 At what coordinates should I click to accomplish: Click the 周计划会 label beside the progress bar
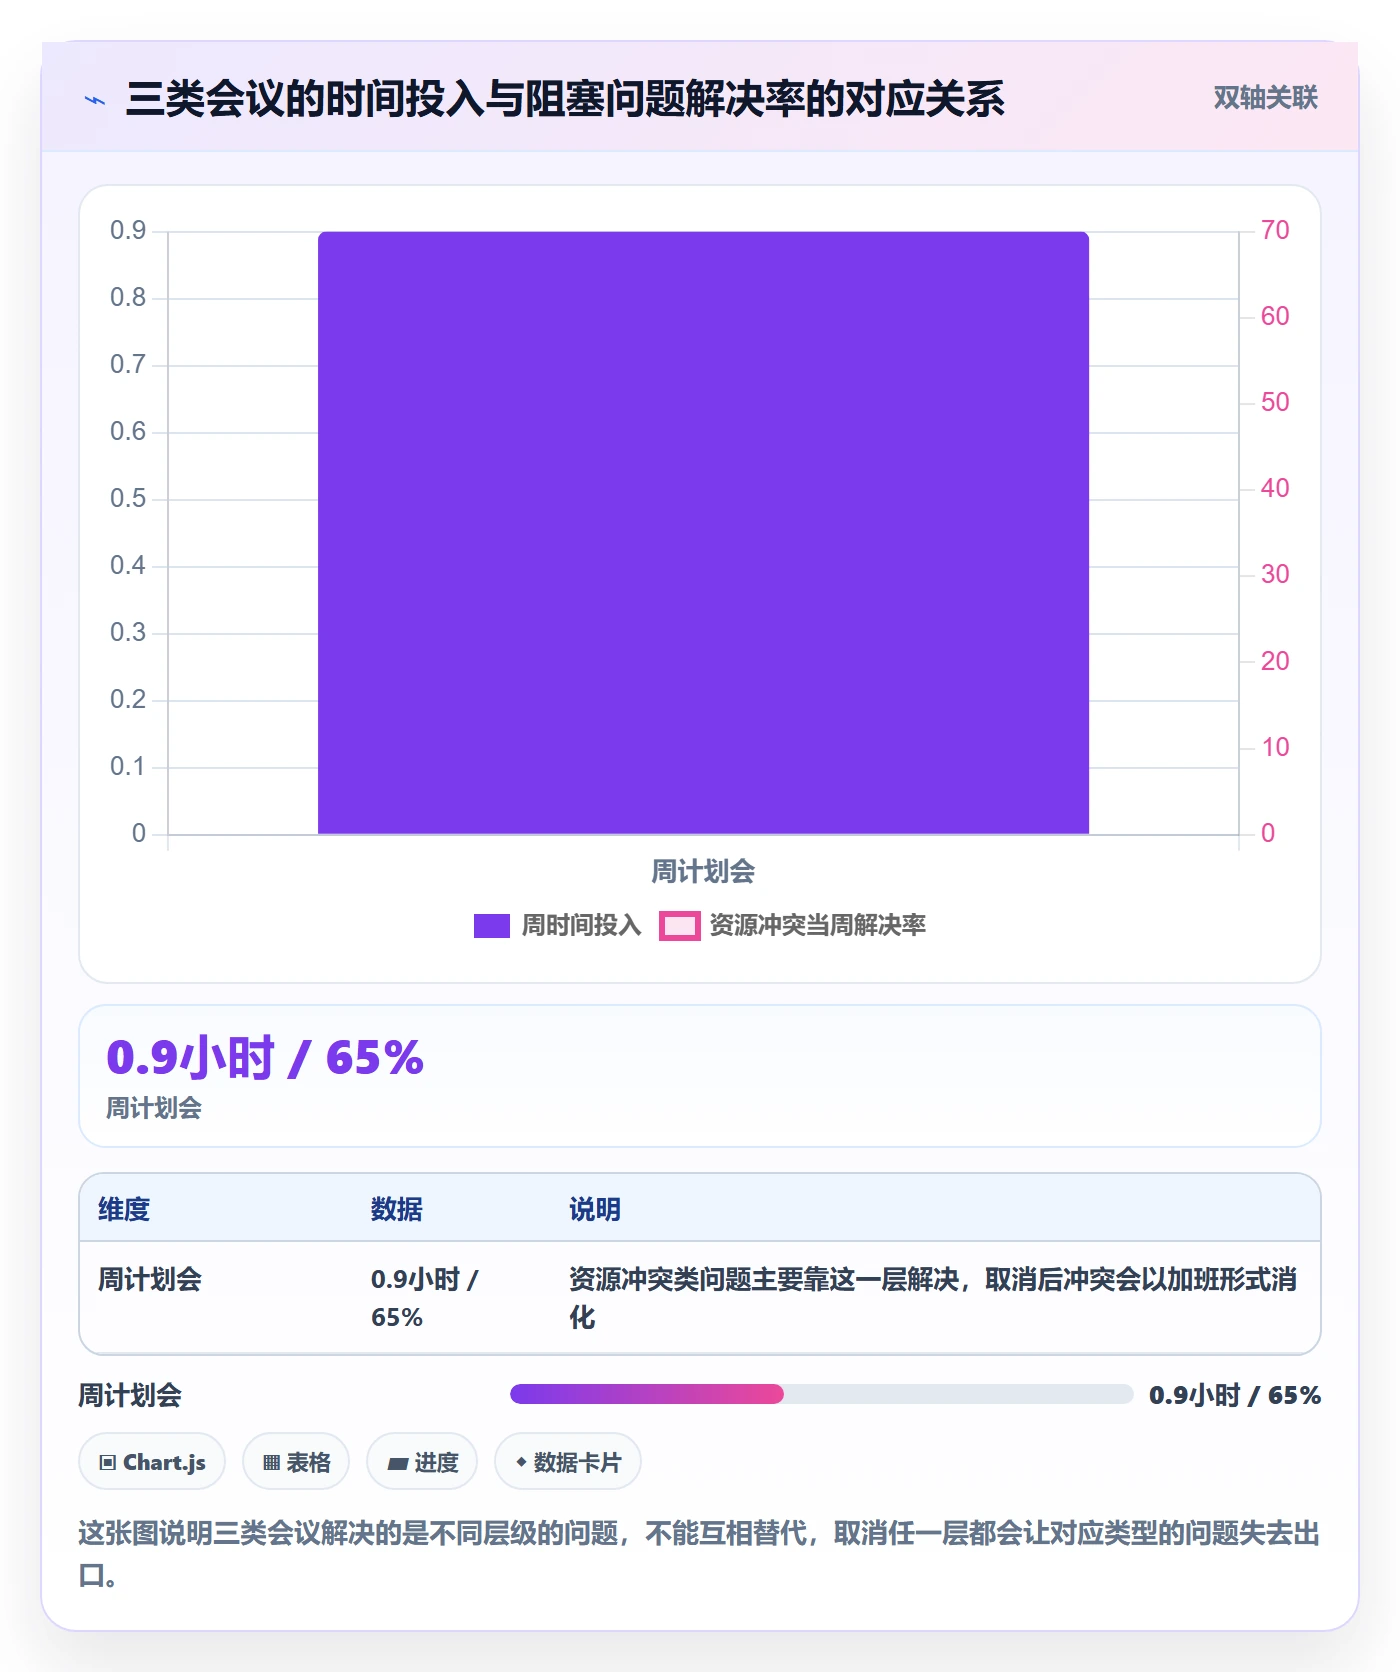pyautogui.click(x=130, y=1395)
